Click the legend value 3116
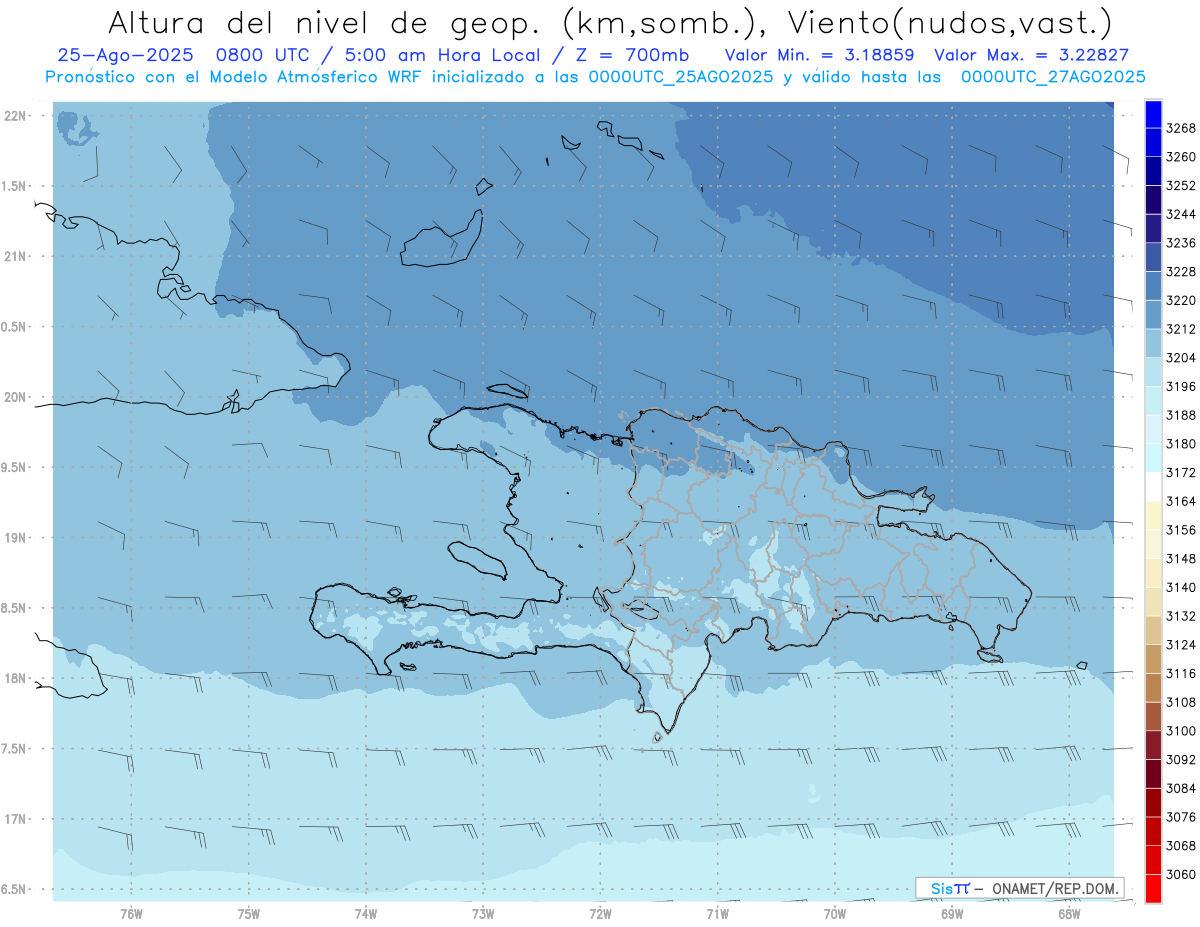Image resolution: width=1200 pixels, height=927 pixels. [x=1181, y=674]
